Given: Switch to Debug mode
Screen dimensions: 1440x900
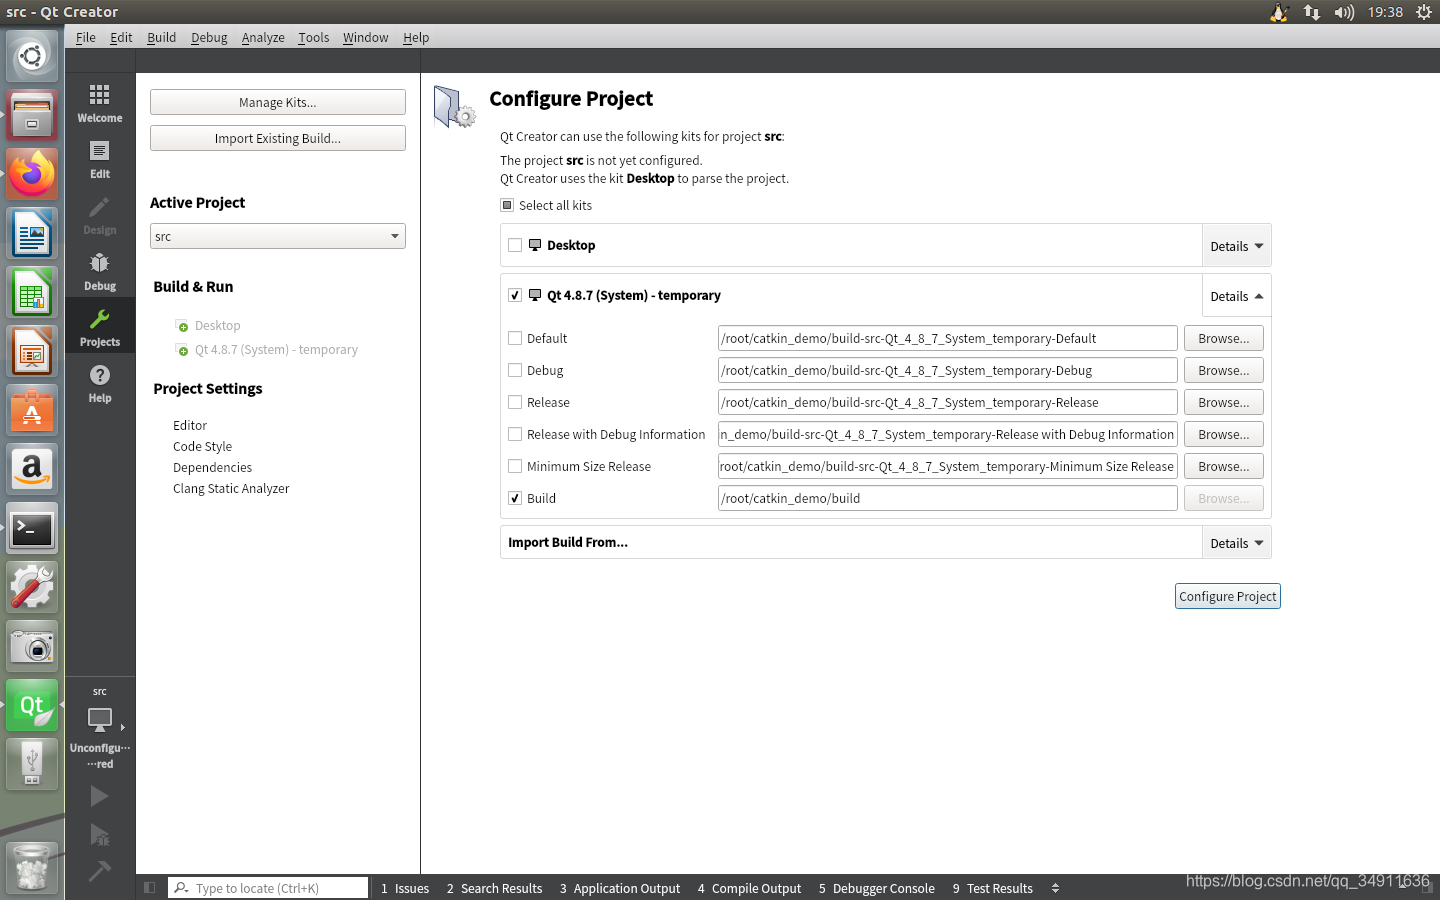Looking at the screenshot, I should [x=100, y=271].
